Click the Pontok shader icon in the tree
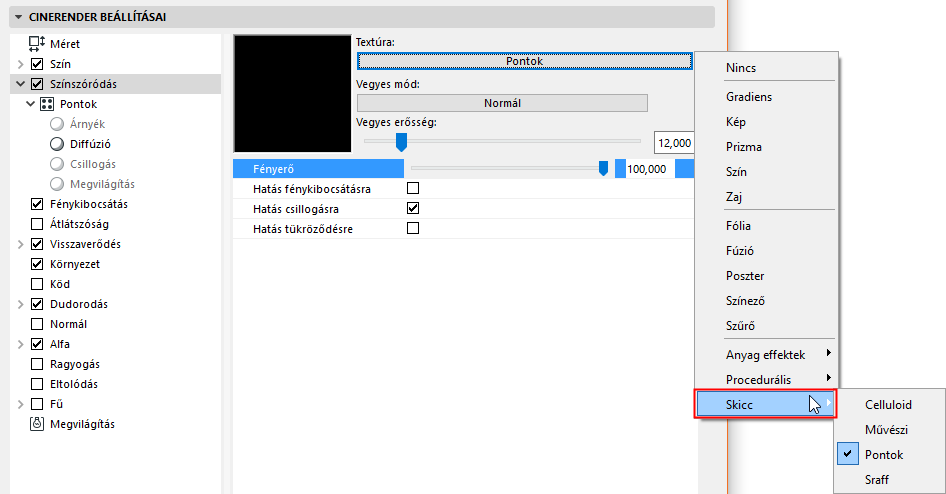Viewport: 946px width, 494px height. coord(46,104)
